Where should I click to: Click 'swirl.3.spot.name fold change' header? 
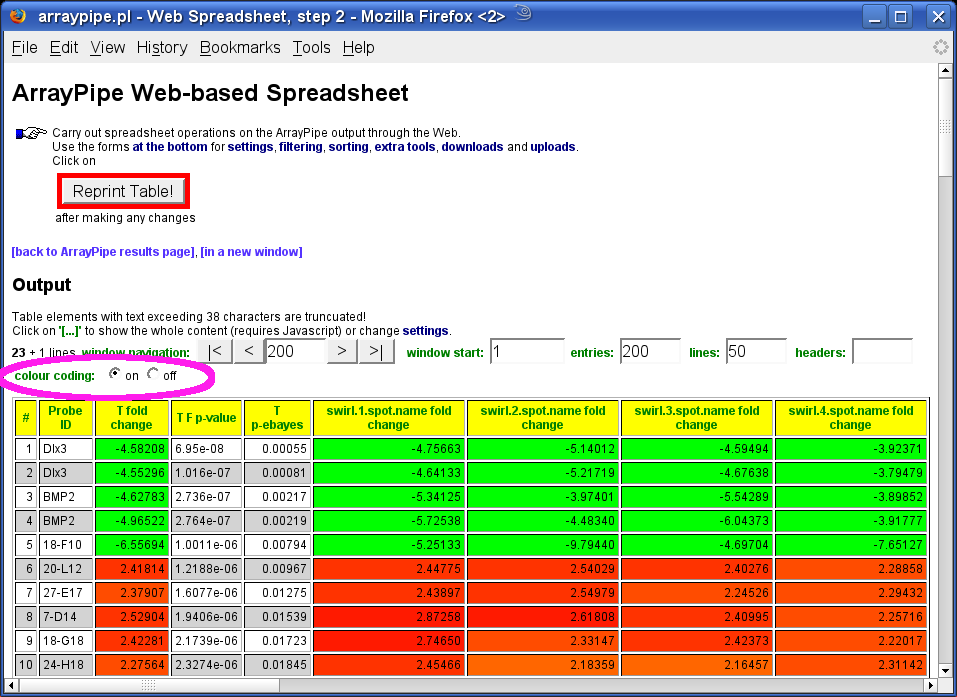696,418
